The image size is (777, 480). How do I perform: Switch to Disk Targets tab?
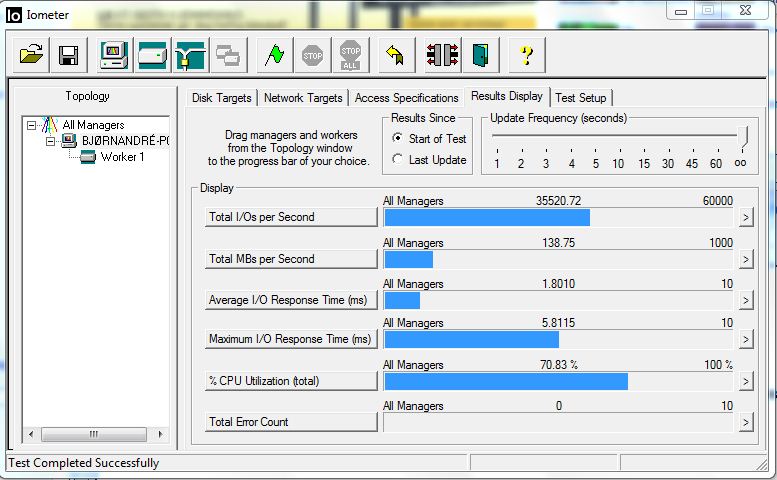pyautogui.click(x=222, y=98)
